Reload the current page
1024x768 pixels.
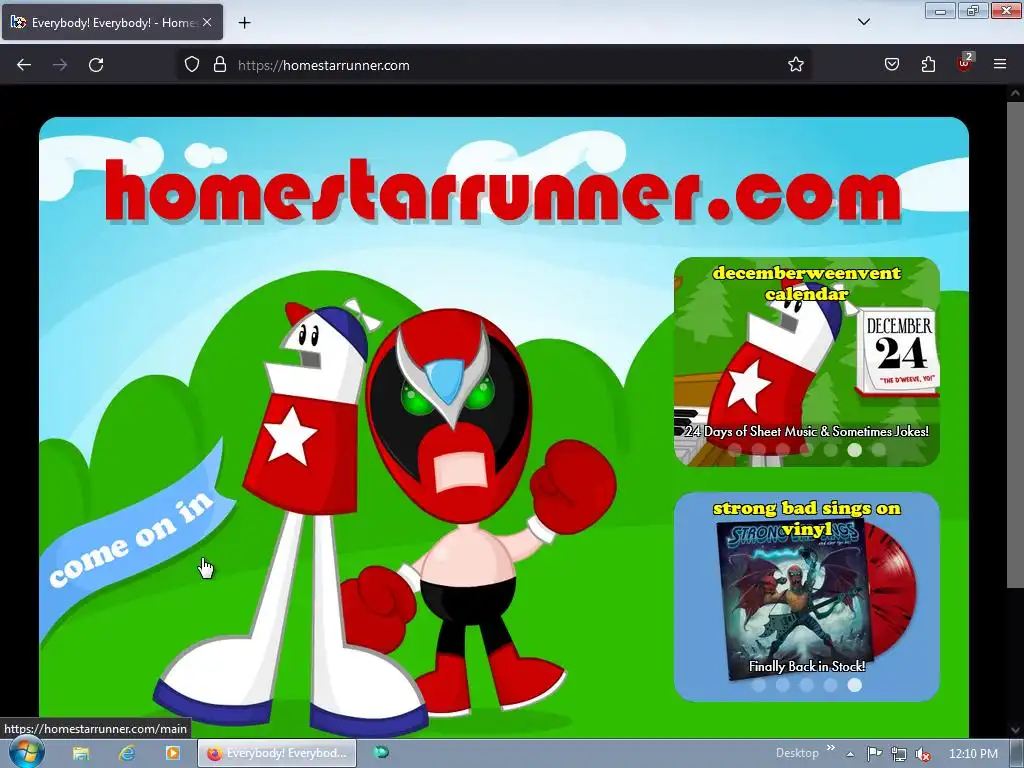96,65
